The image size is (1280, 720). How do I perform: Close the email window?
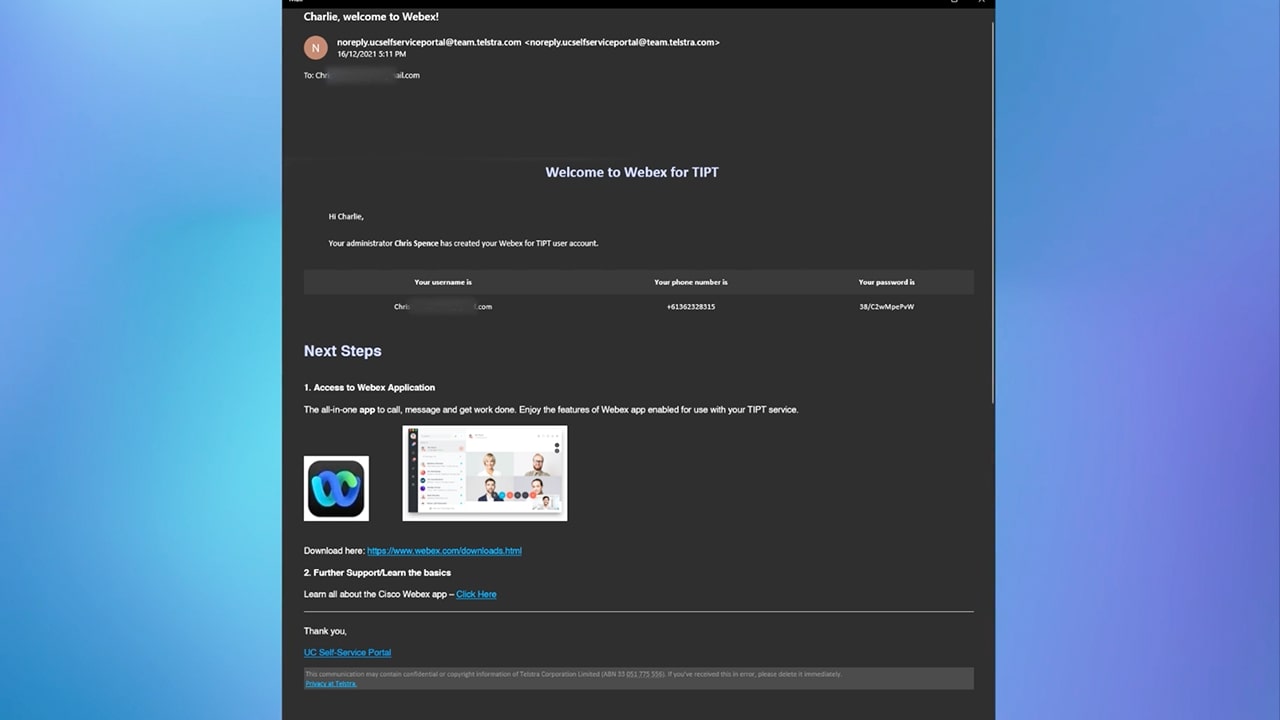click(x=982, y=2)
